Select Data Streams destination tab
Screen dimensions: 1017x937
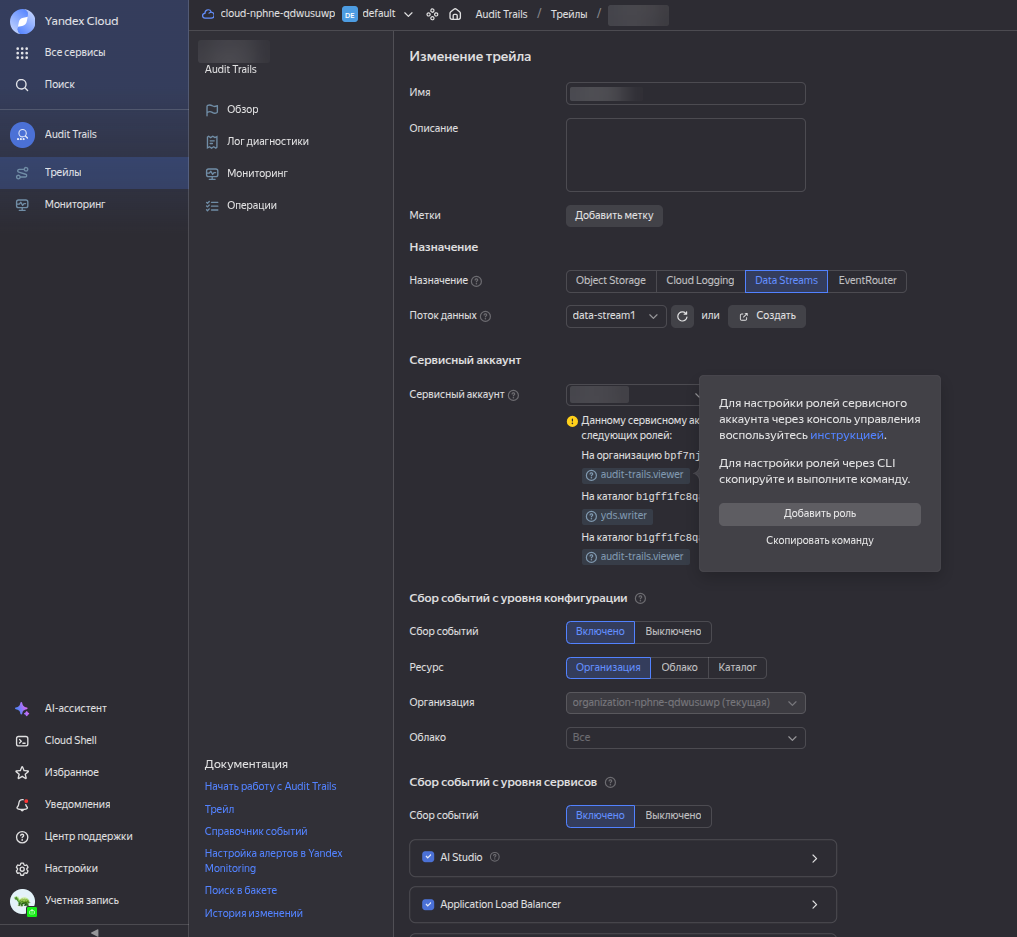[x=786, y=281]
